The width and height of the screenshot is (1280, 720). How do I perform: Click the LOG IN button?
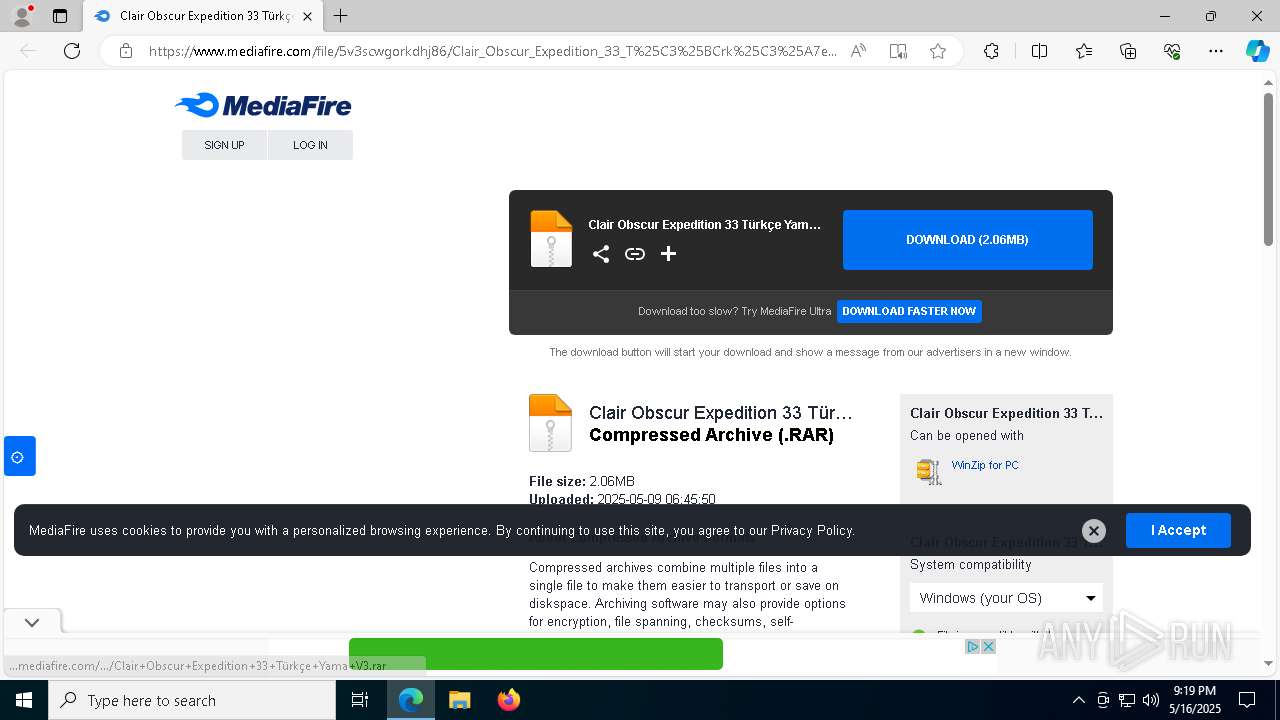tap(310, 145)
